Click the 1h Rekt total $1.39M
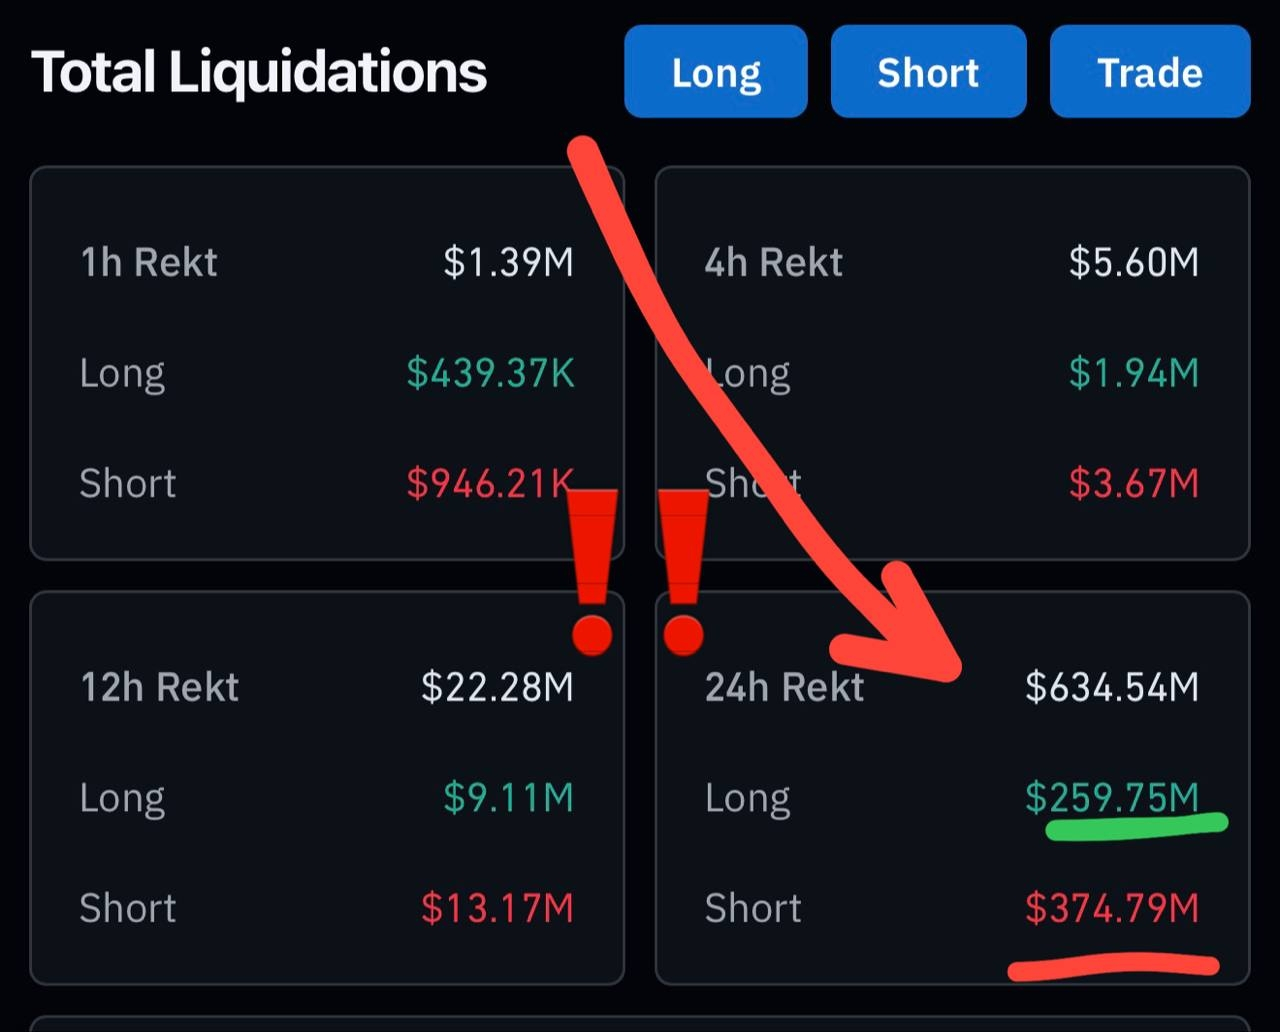1280x1032 pixels. 509,262
